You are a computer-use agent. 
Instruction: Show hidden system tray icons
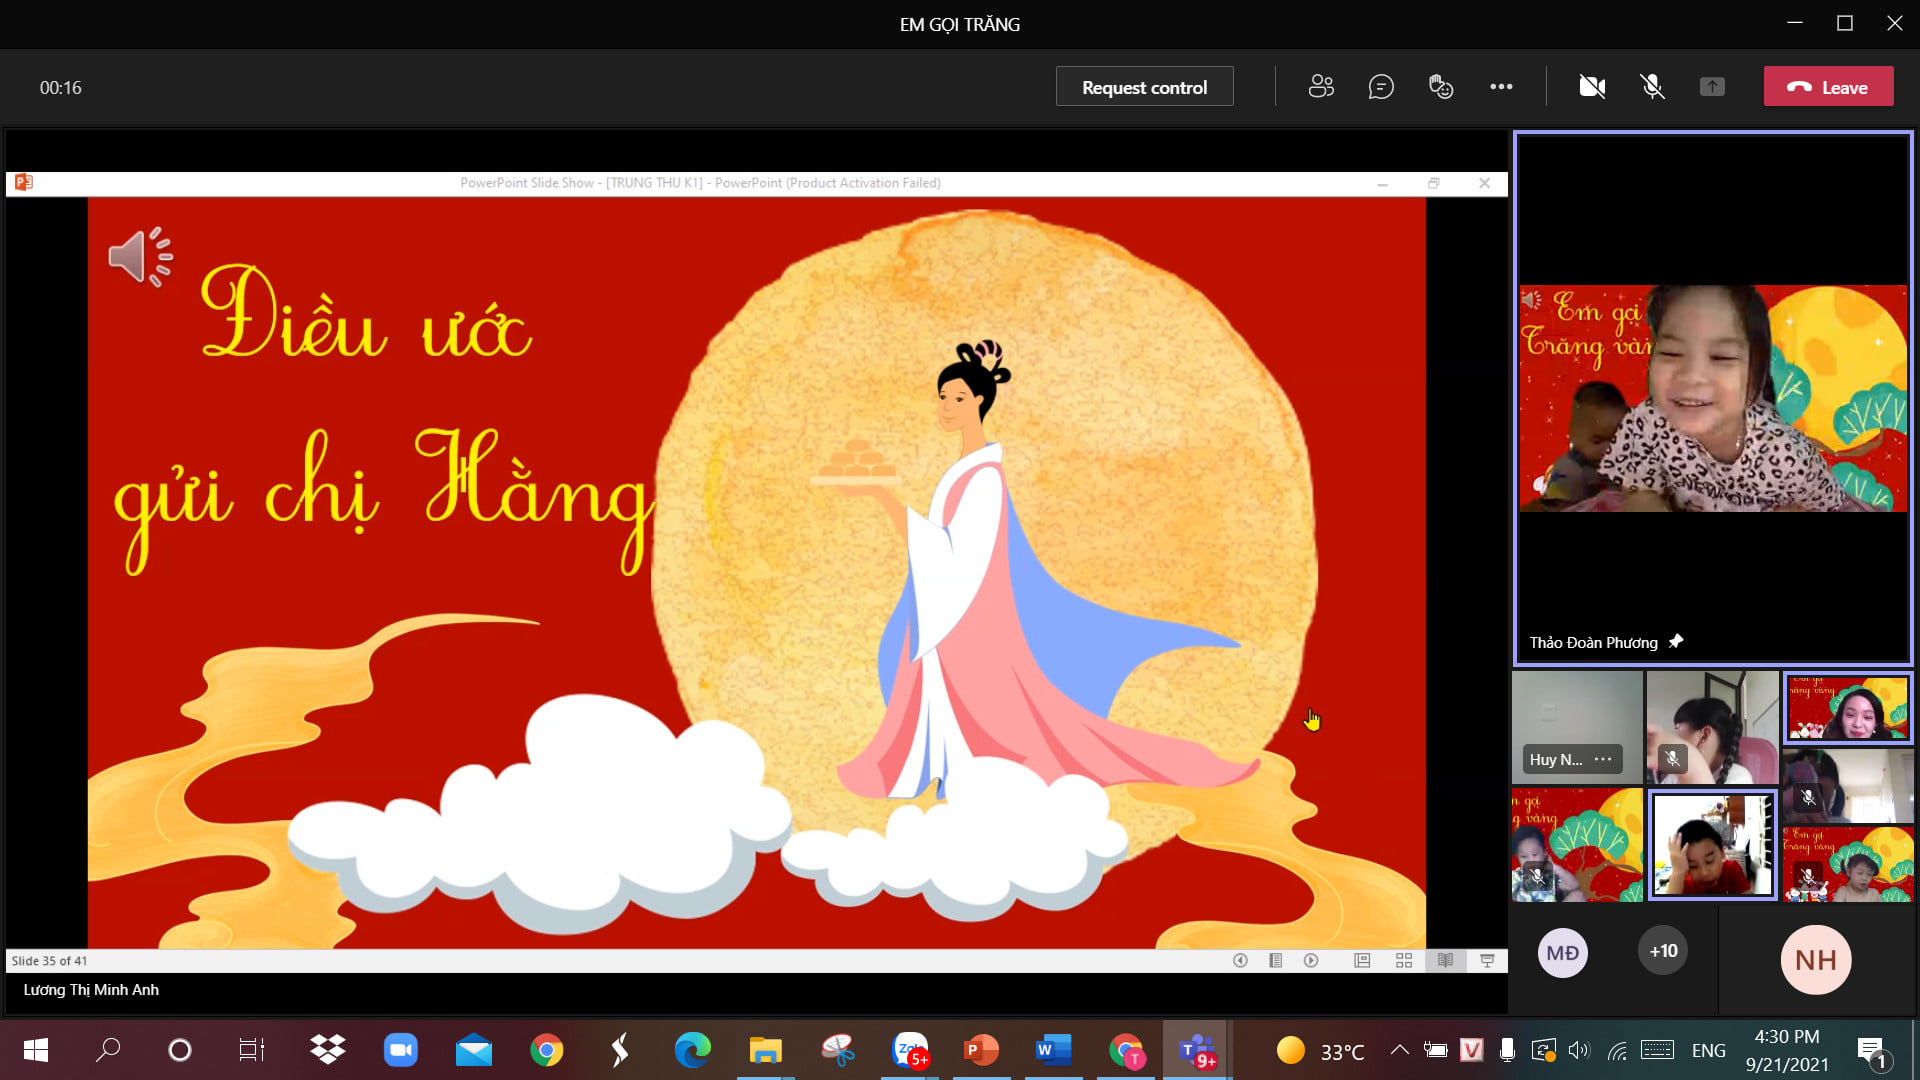[x=1399, y=1050]
